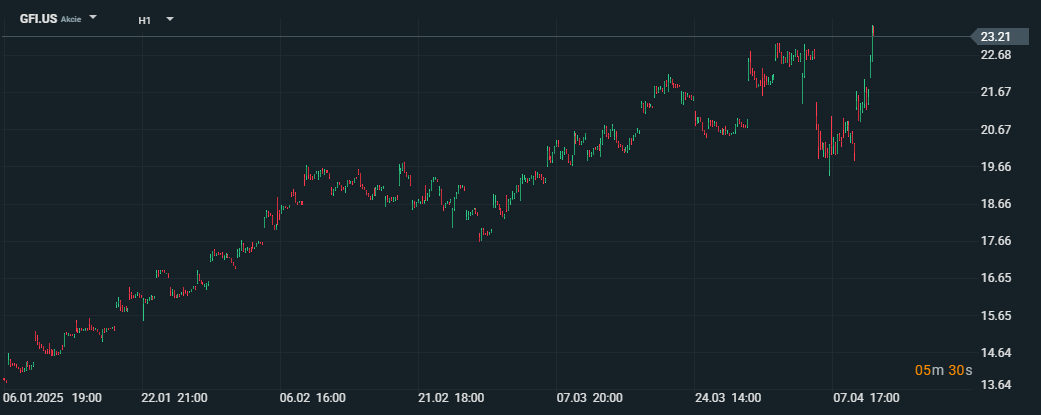Click the current price tag 23.21
1041x415 pixels.
pyautogui.click(x=999, y=37)
